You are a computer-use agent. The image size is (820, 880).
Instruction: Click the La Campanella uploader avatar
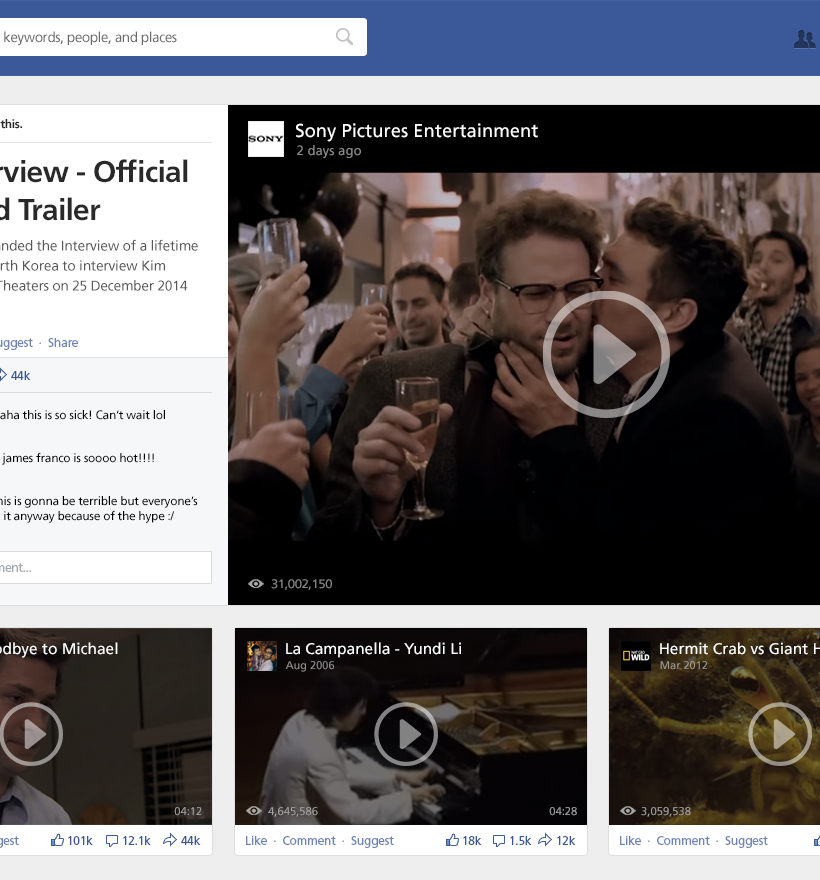(x=262, y=656)
